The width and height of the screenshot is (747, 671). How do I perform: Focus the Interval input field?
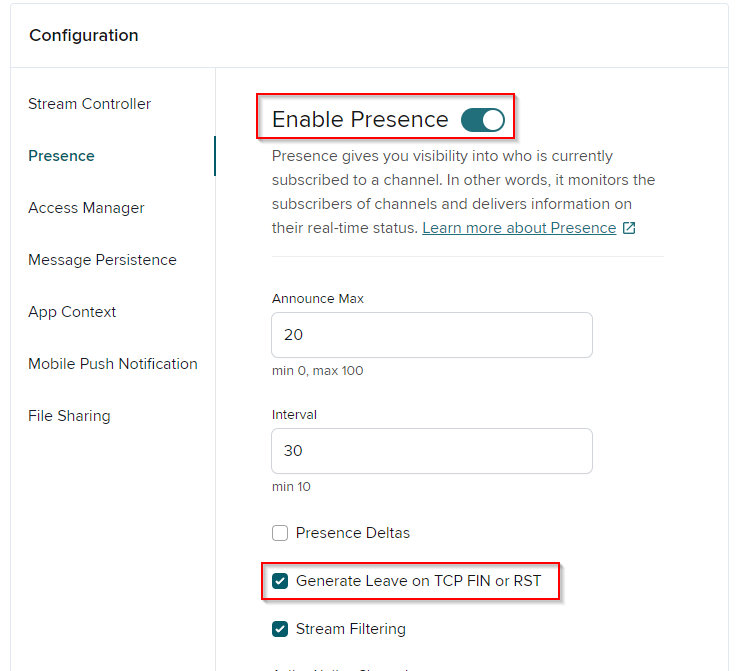431,451
